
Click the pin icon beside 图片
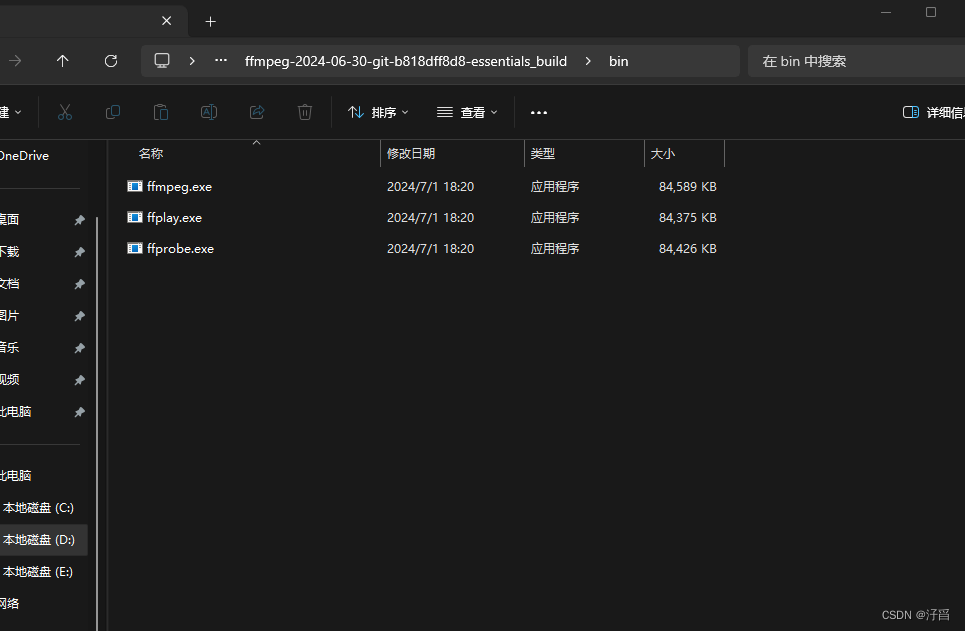(79, 316)
